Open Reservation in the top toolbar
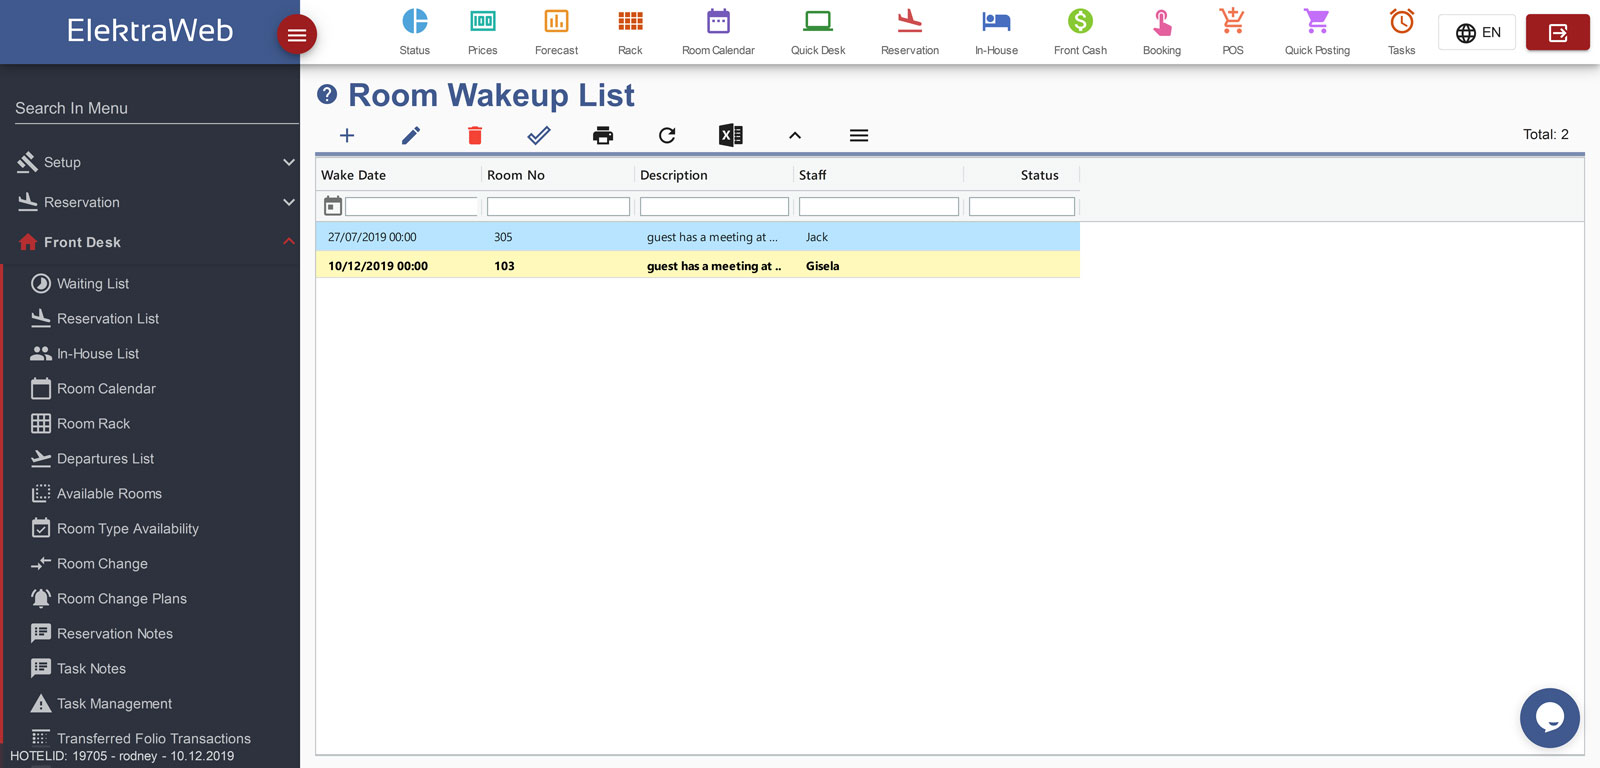Viewport: 1600px width, 768px height. pos(910,32)
